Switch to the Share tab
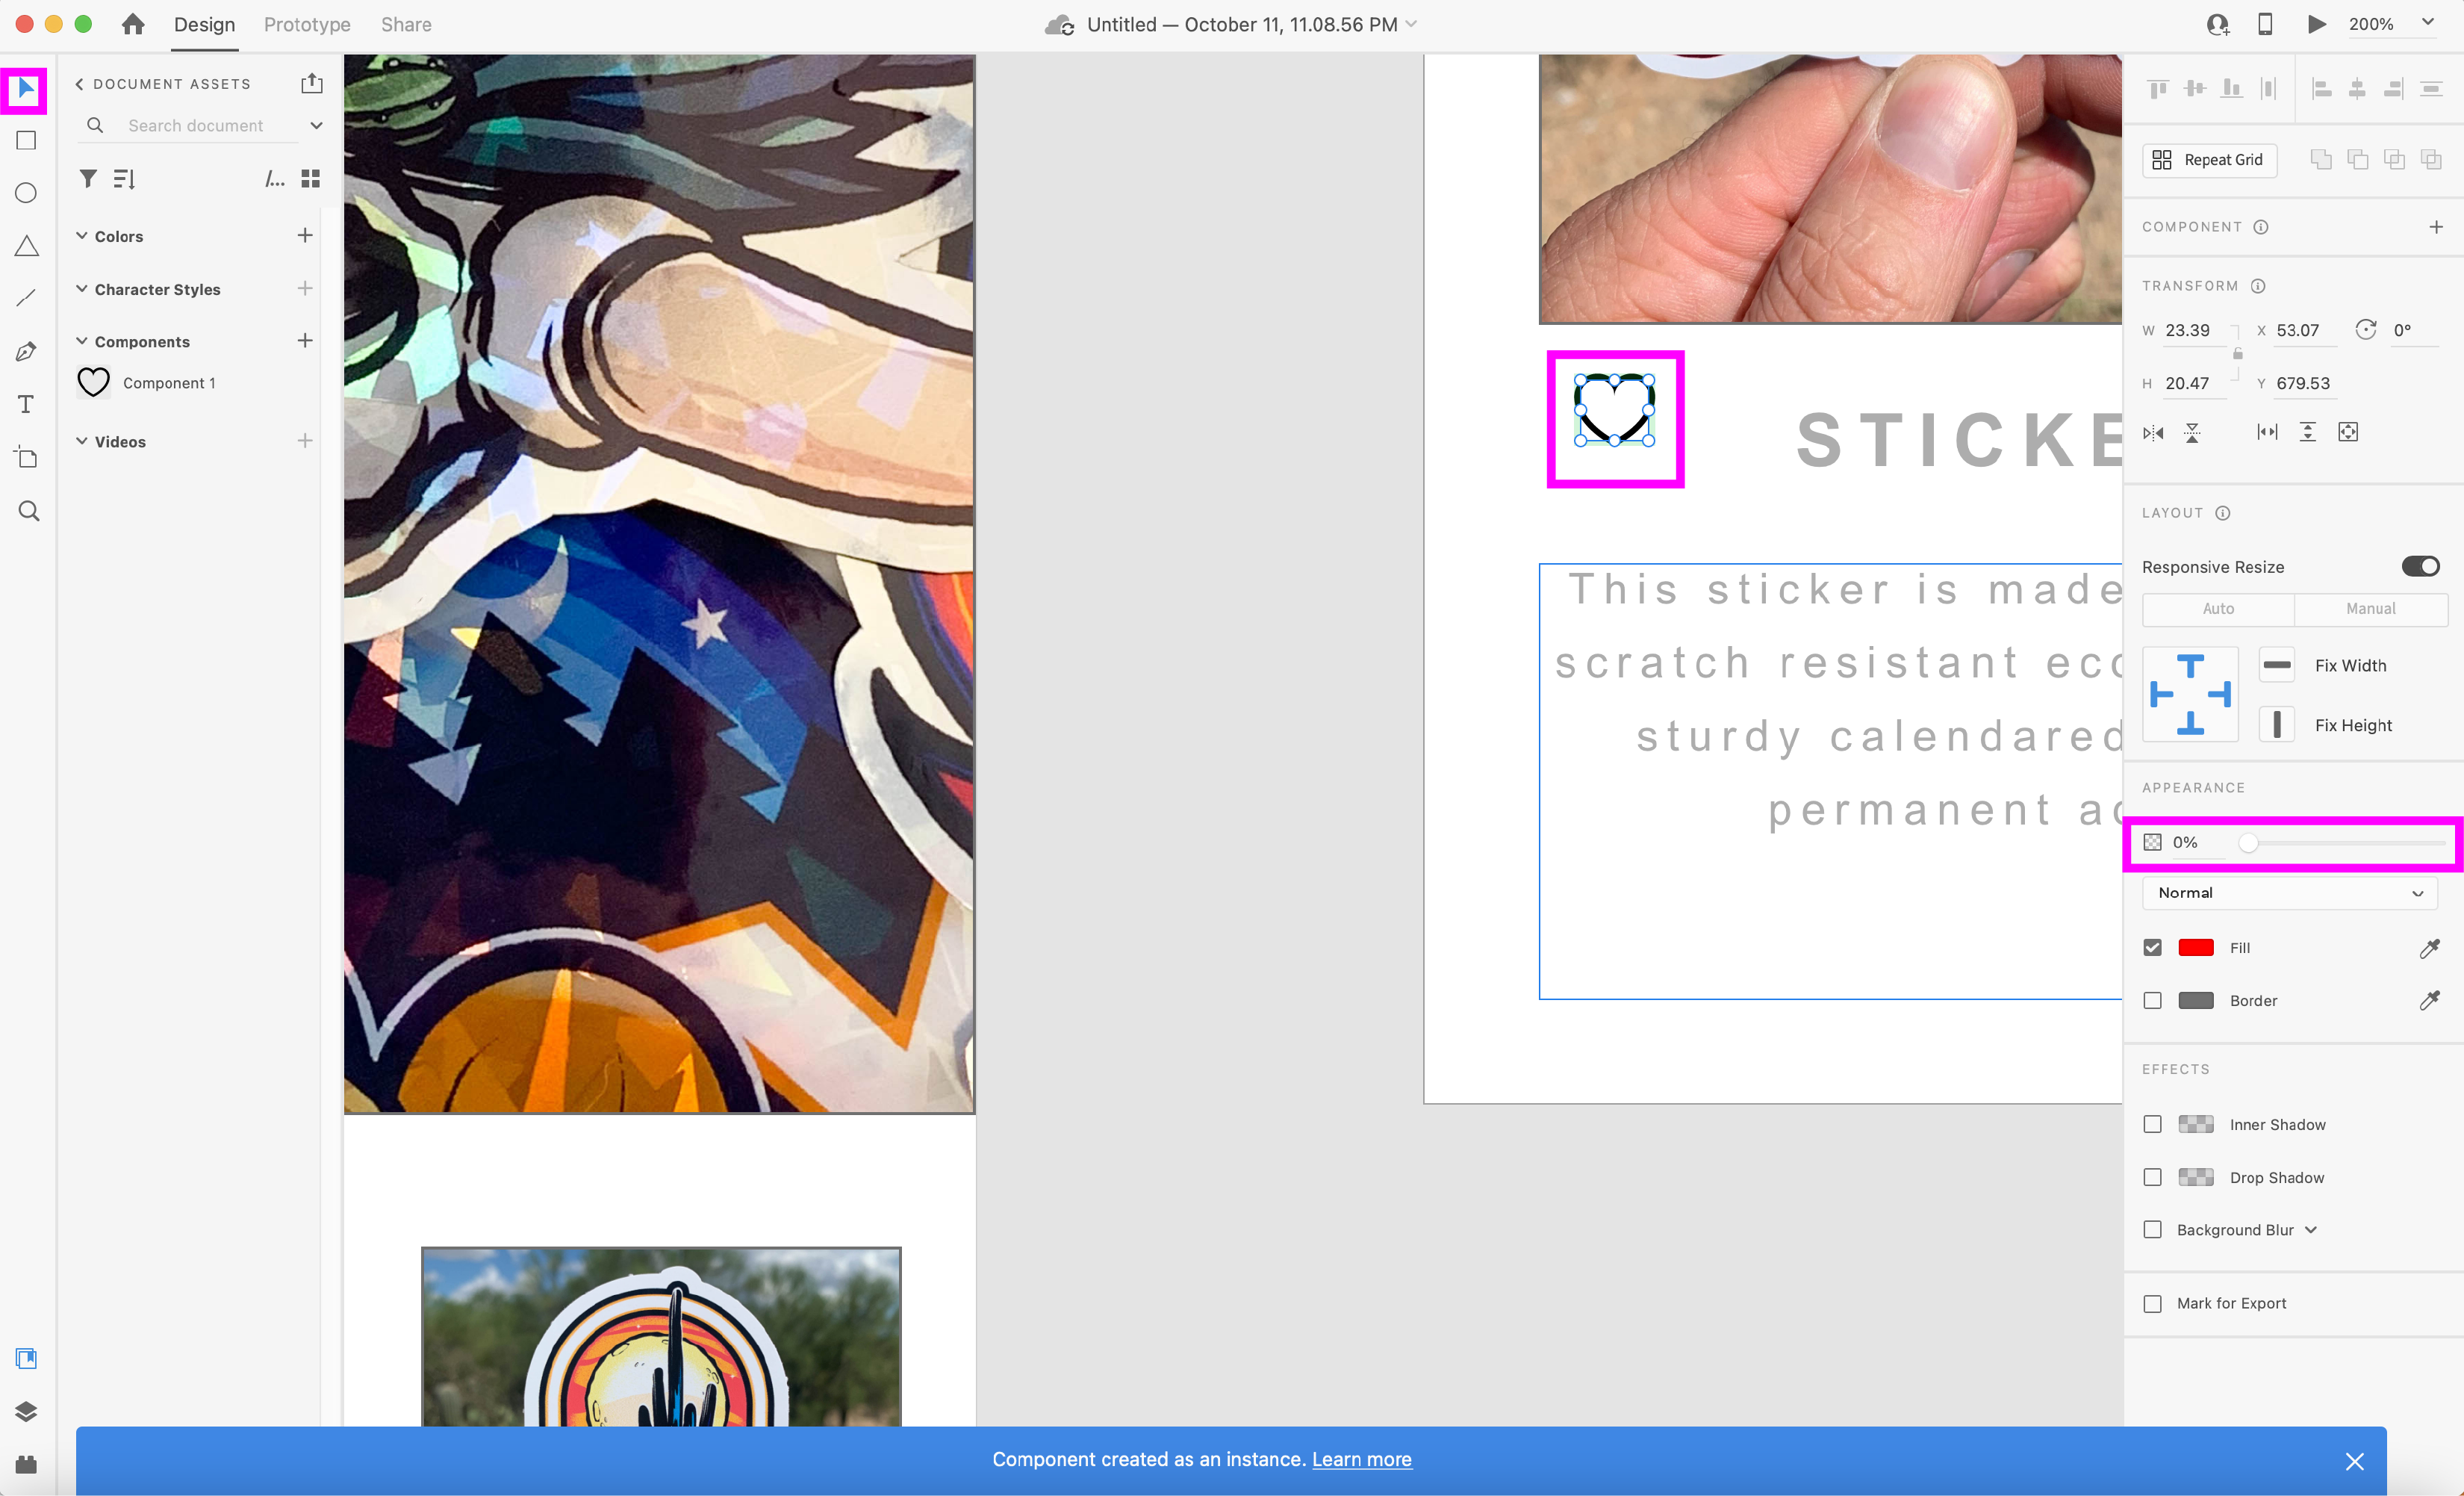This screenshot has height=1496, width=2464. point(406,24)
